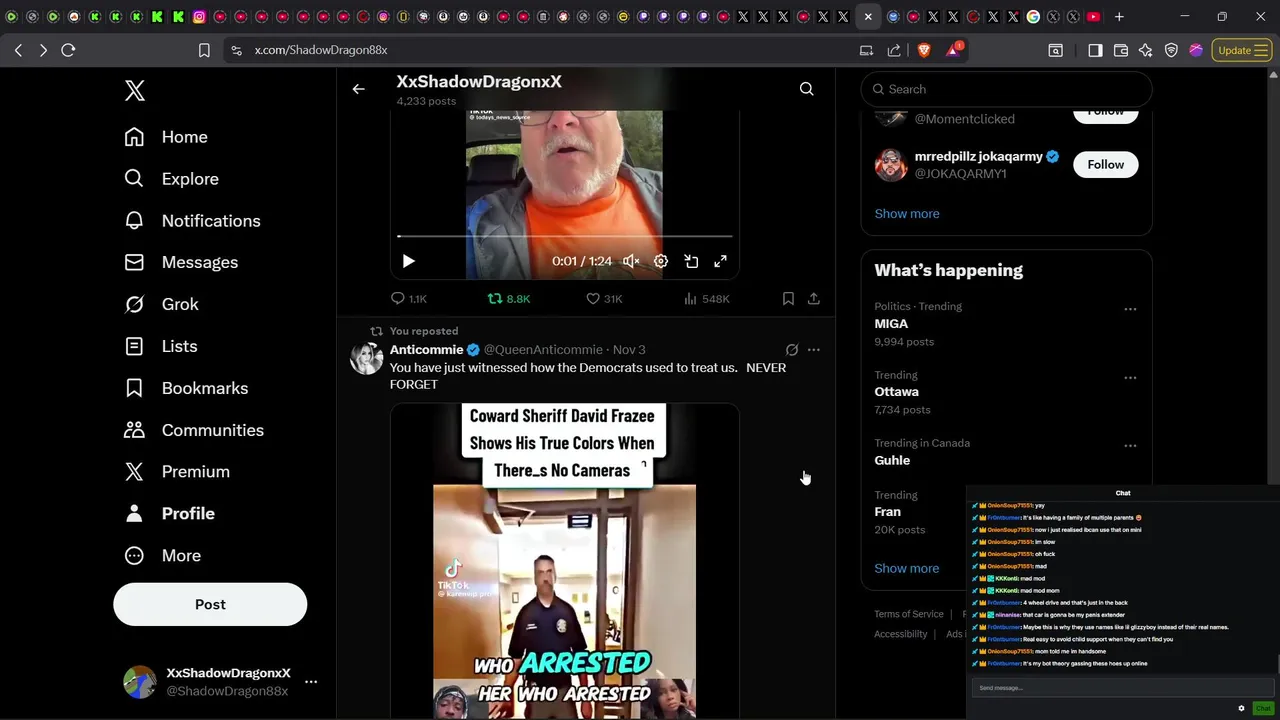Screen dimensions: 1280x720
Task: Click the green Chat send button
Action: (1263, 708)
